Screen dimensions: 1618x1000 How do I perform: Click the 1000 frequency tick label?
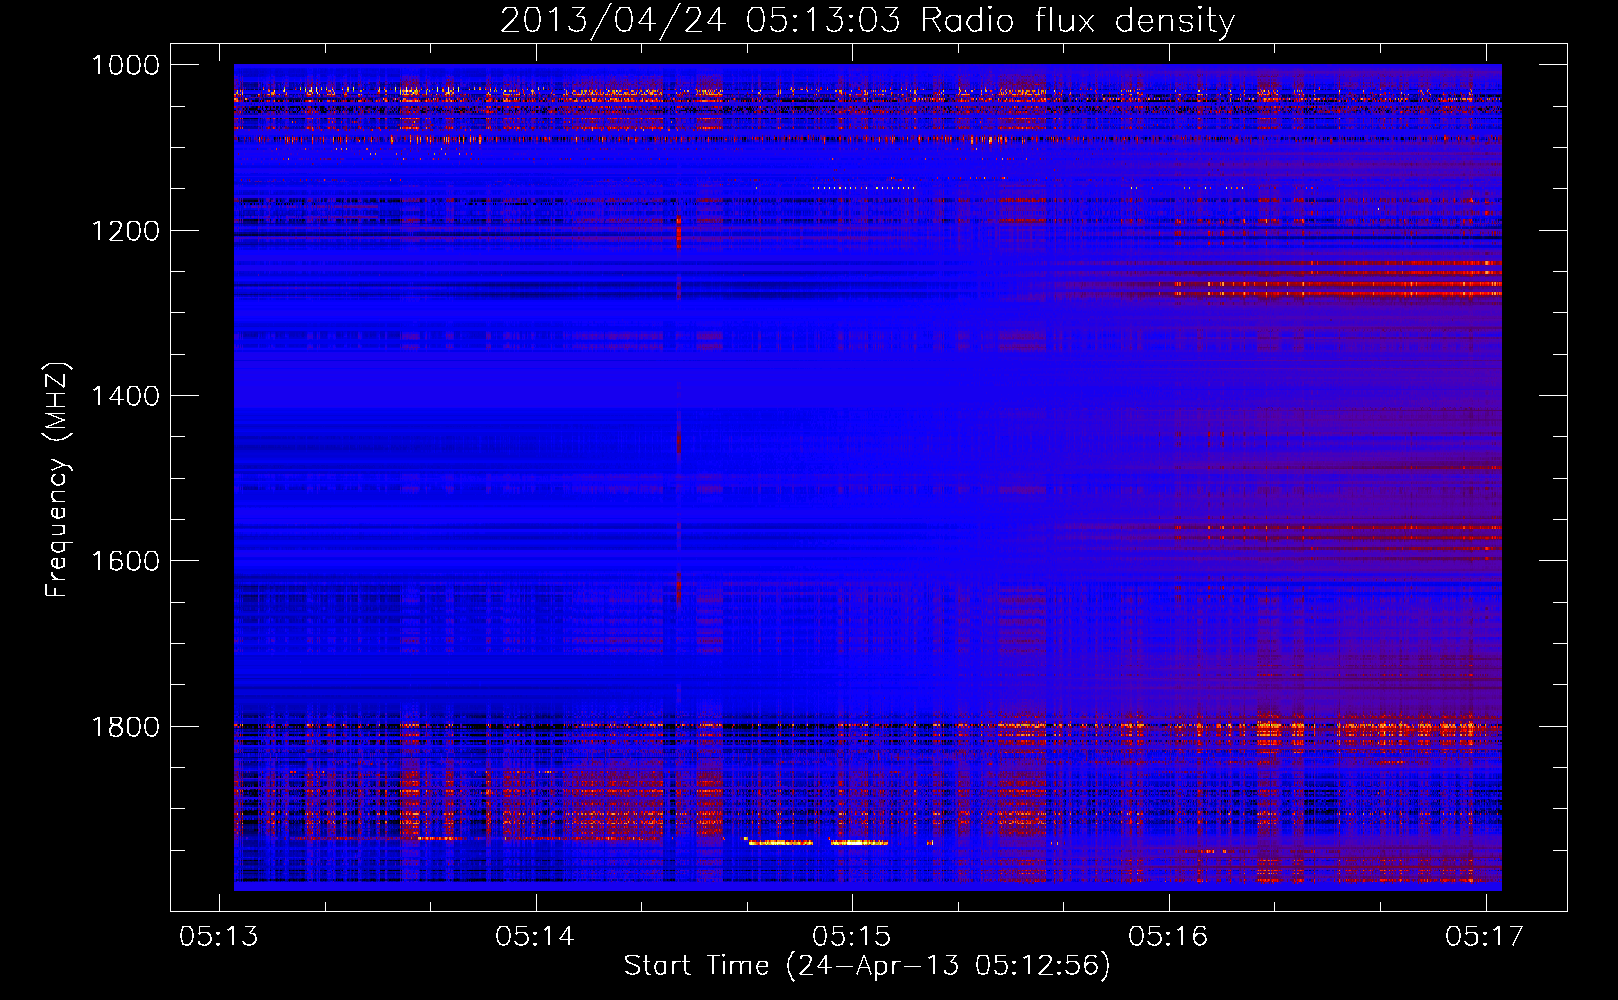click(125, 65)
